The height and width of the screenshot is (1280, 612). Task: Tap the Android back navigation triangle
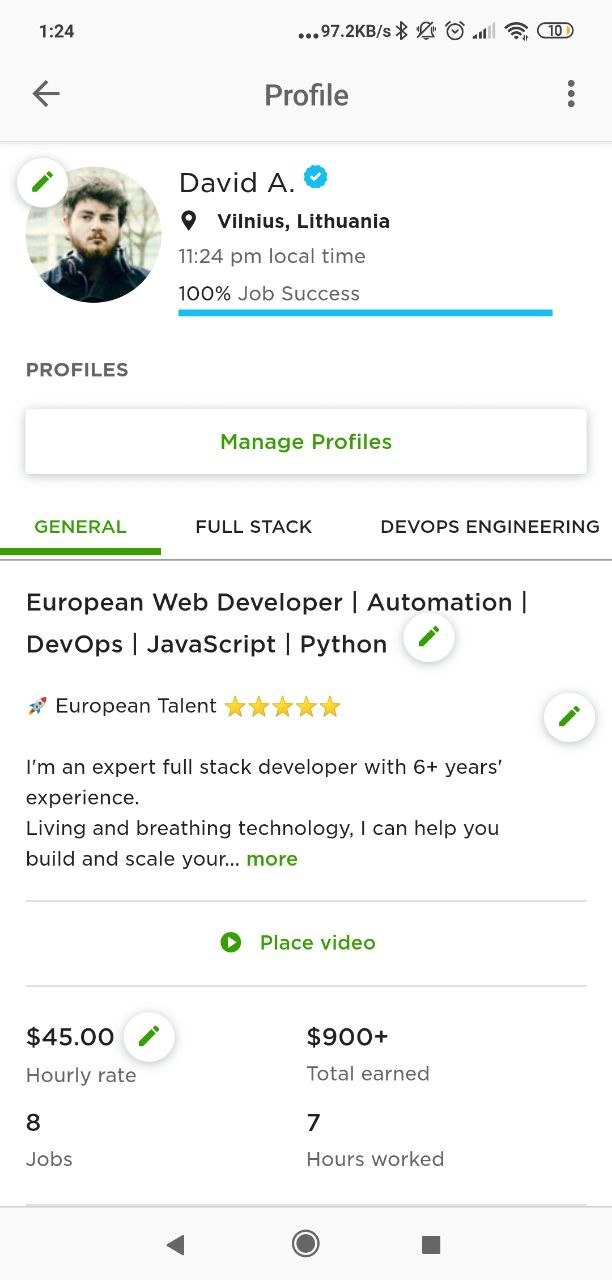(x=175, y=1244)
